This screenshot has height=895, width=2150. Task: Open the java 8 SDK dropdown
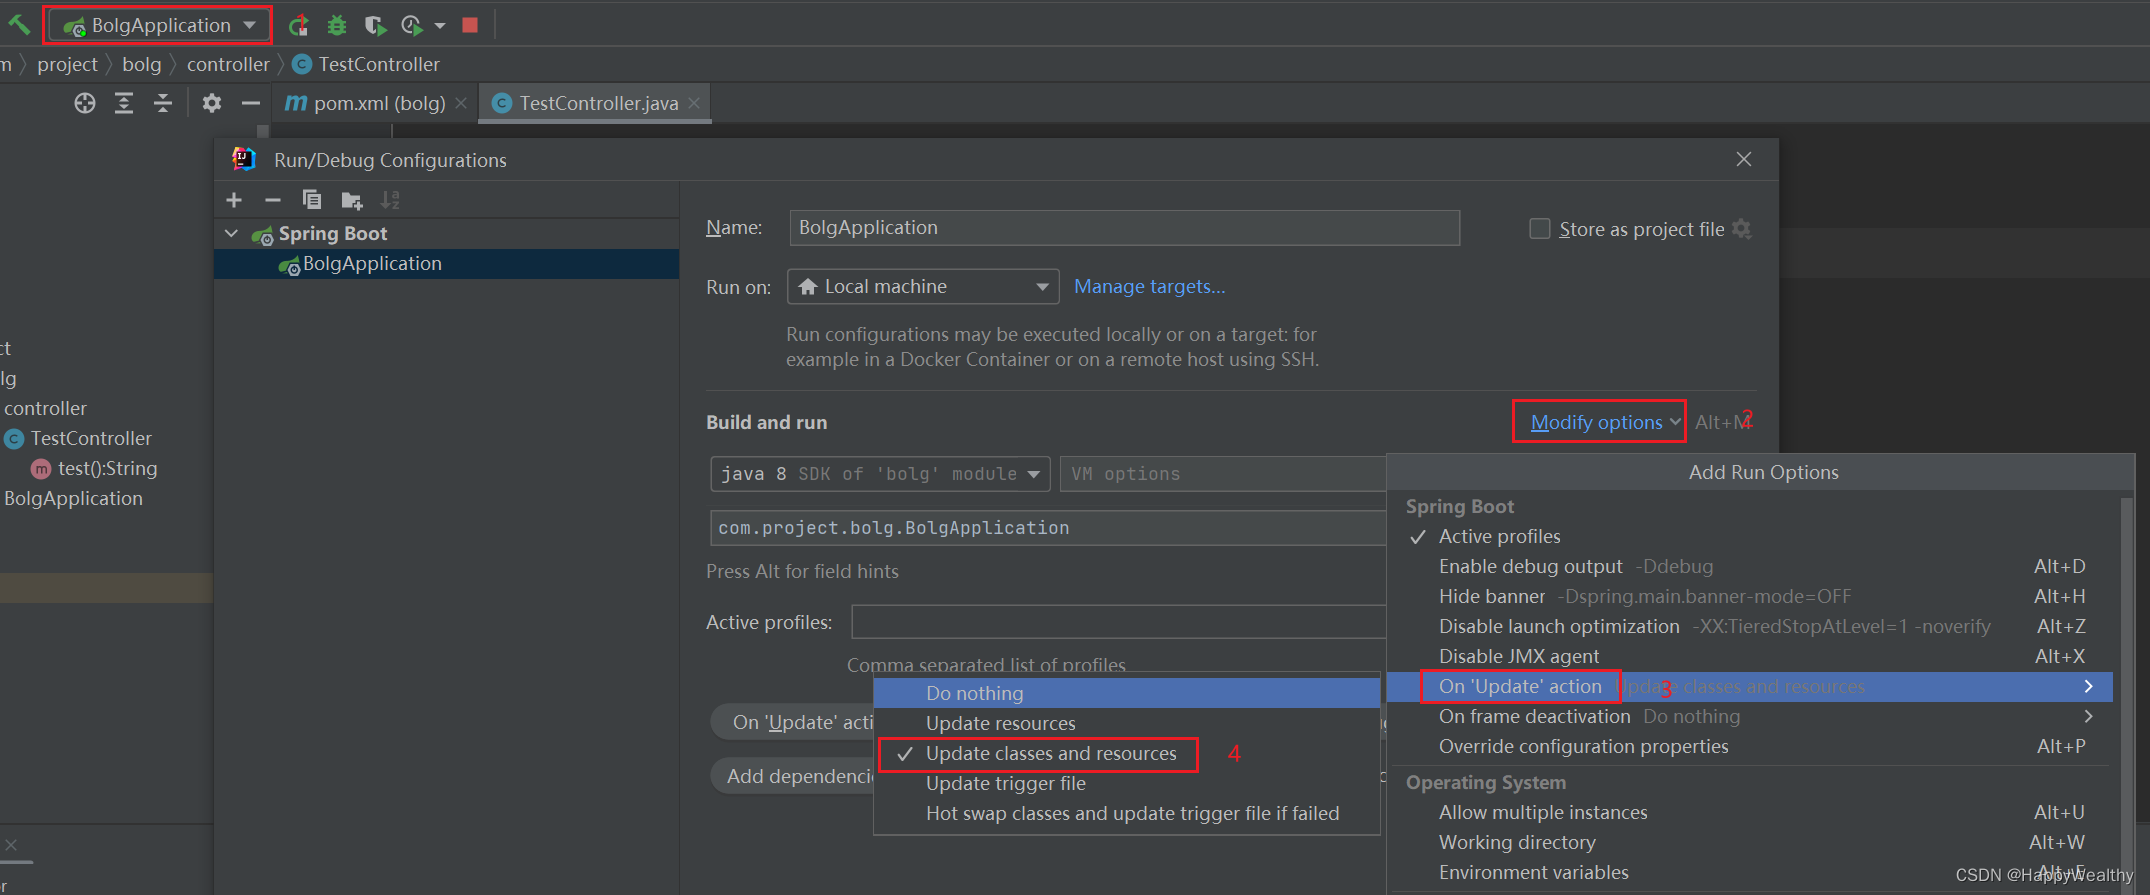(x=880, y=474)
